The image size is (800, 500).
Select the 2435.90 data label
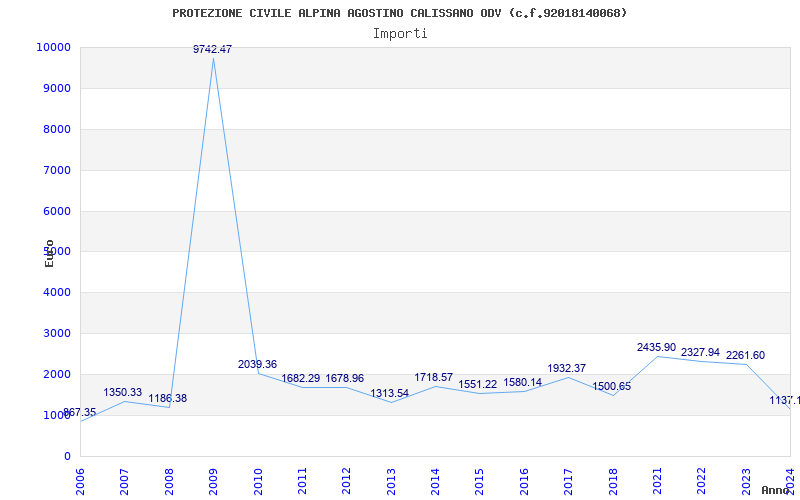[656, 347]
